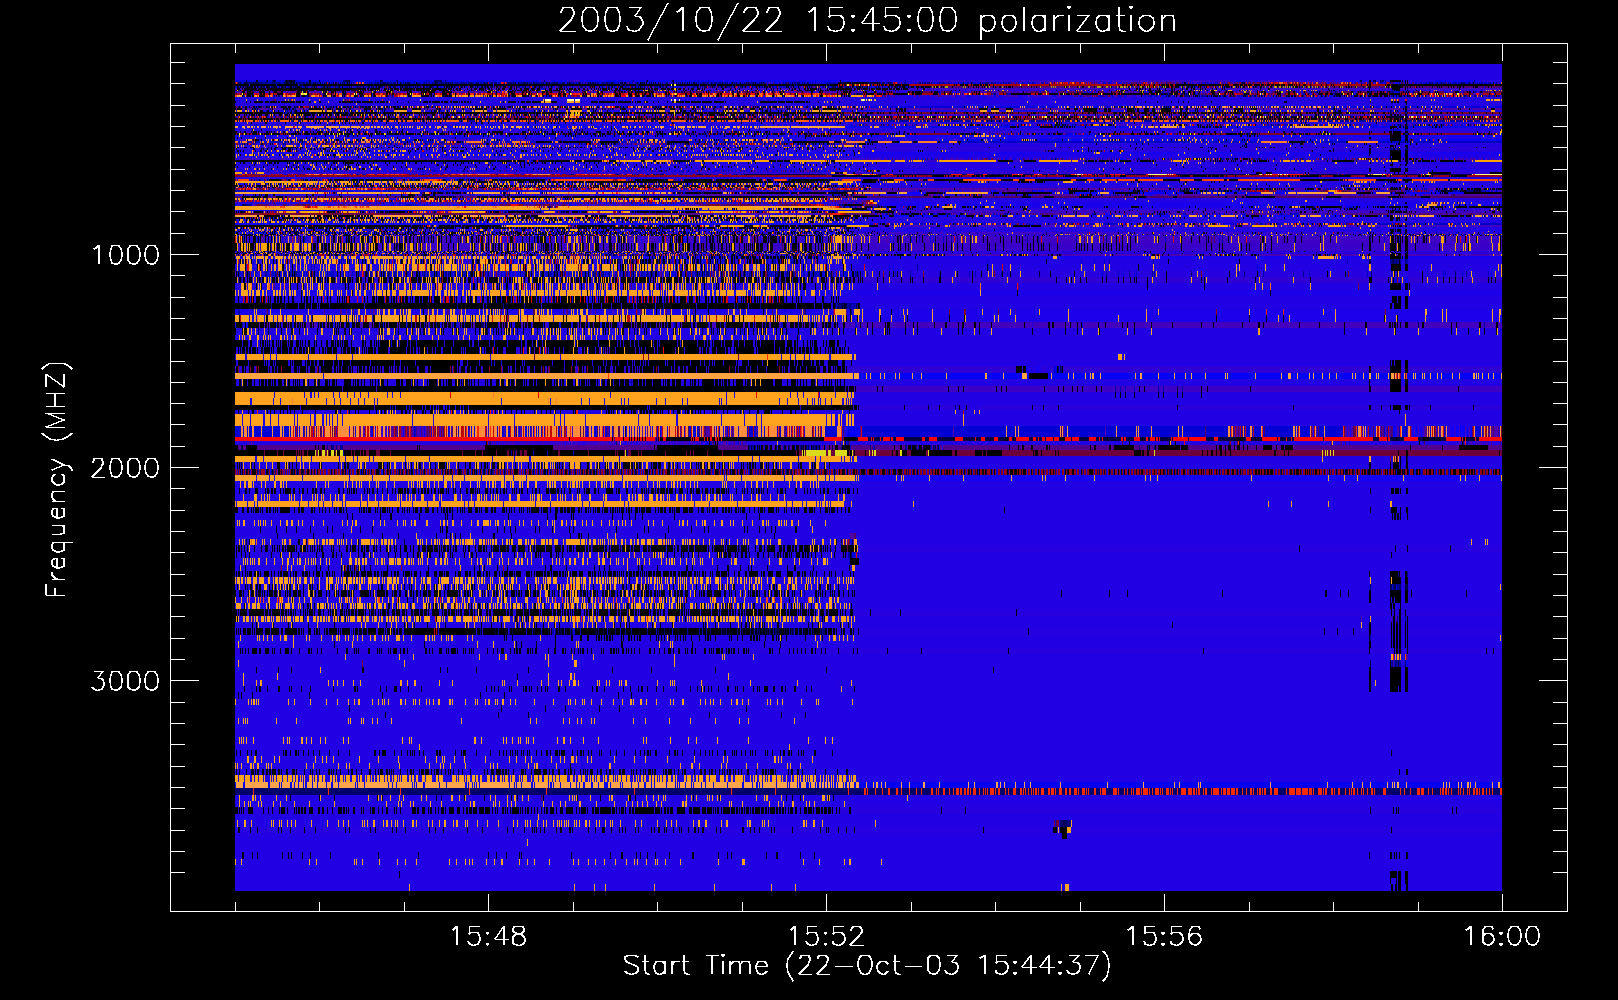Click the 15:52 time tick label

tap(826, 937)
